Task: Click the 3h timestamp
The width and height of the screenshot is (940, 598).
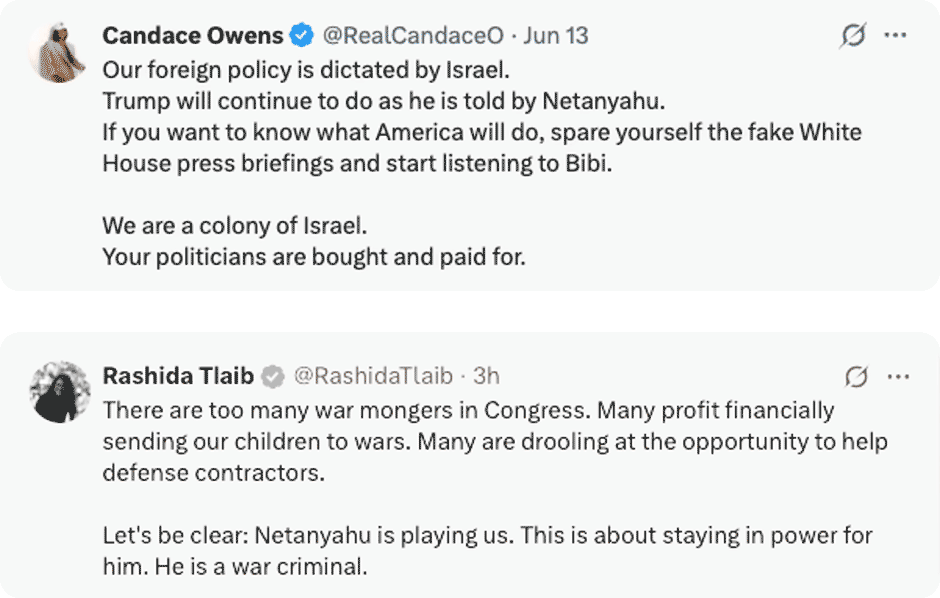Action: pyautogui.click(x=486, y=377)
